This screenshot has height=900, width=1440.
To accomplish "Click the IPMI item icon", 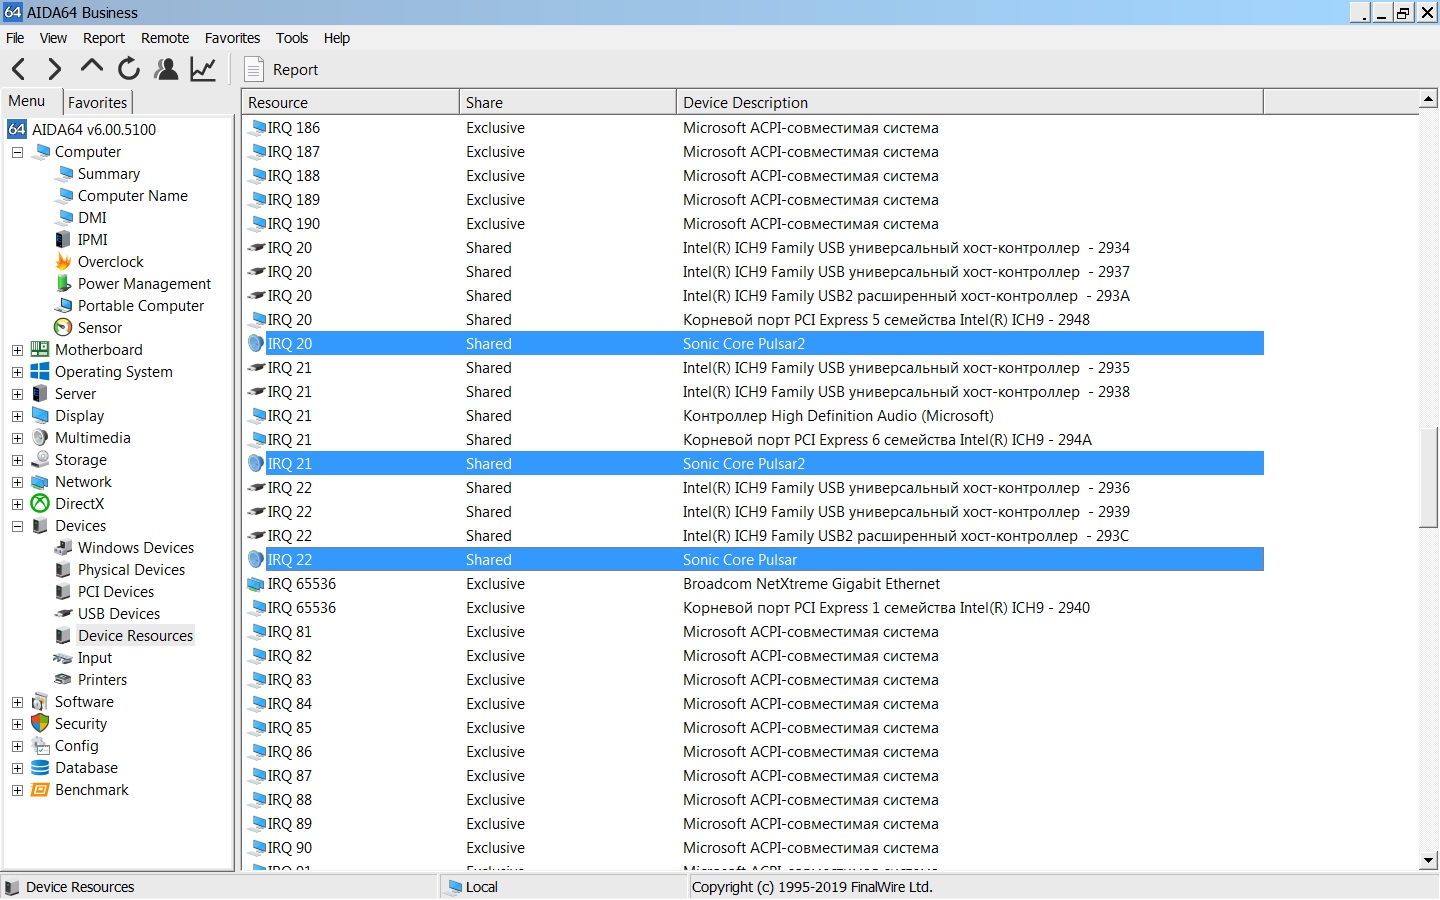I will 64,240.
